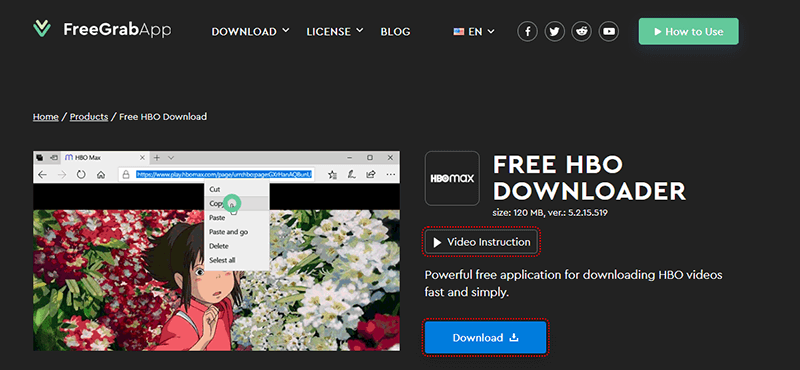Go to the BLOG page
The image size is (800, 370).
pos(395,32)
